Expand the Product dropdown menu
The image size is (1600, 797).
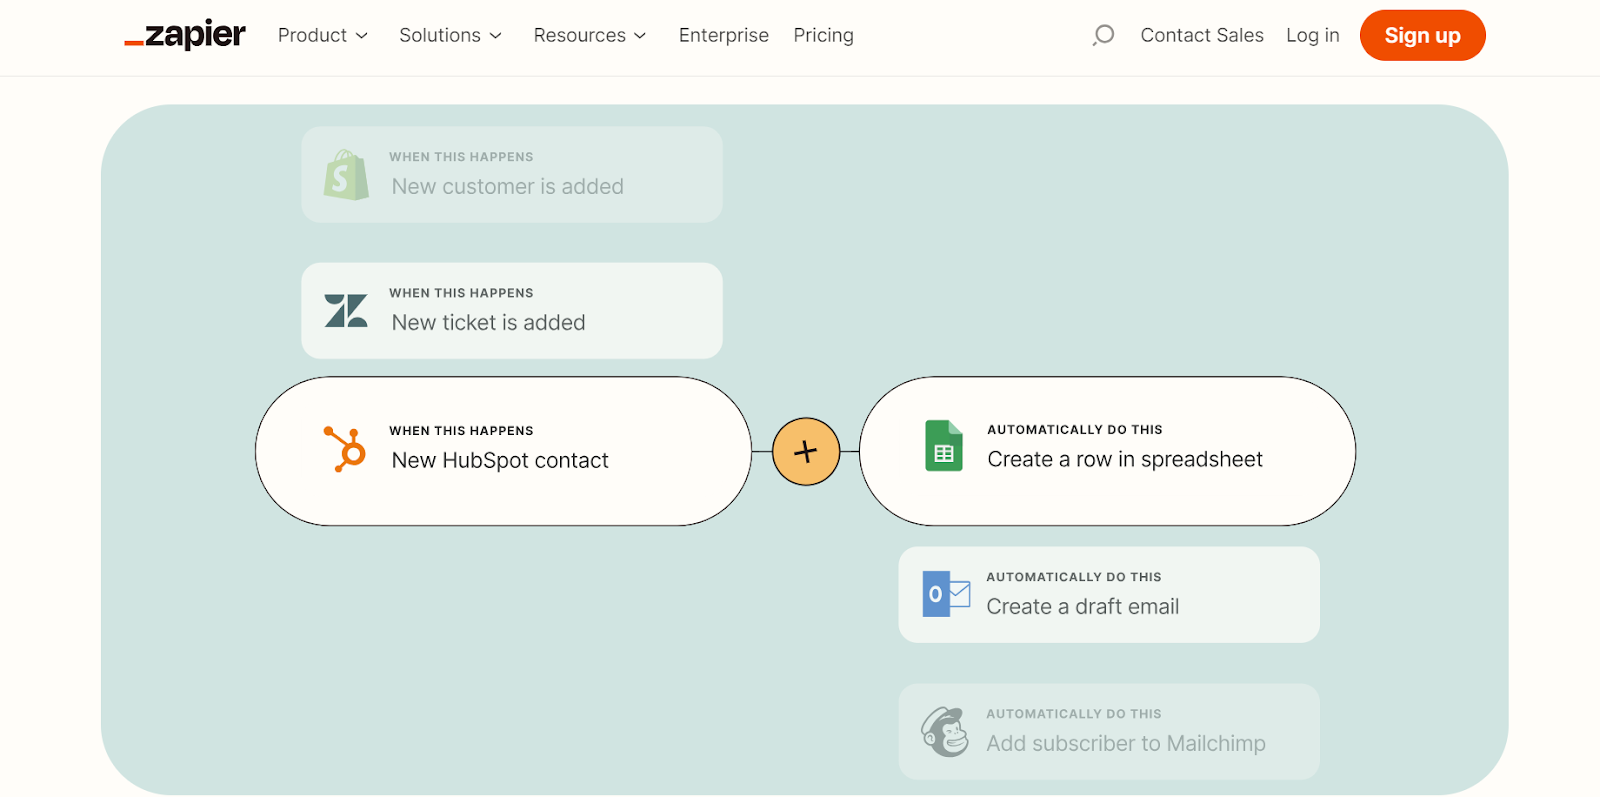(323, 35)
